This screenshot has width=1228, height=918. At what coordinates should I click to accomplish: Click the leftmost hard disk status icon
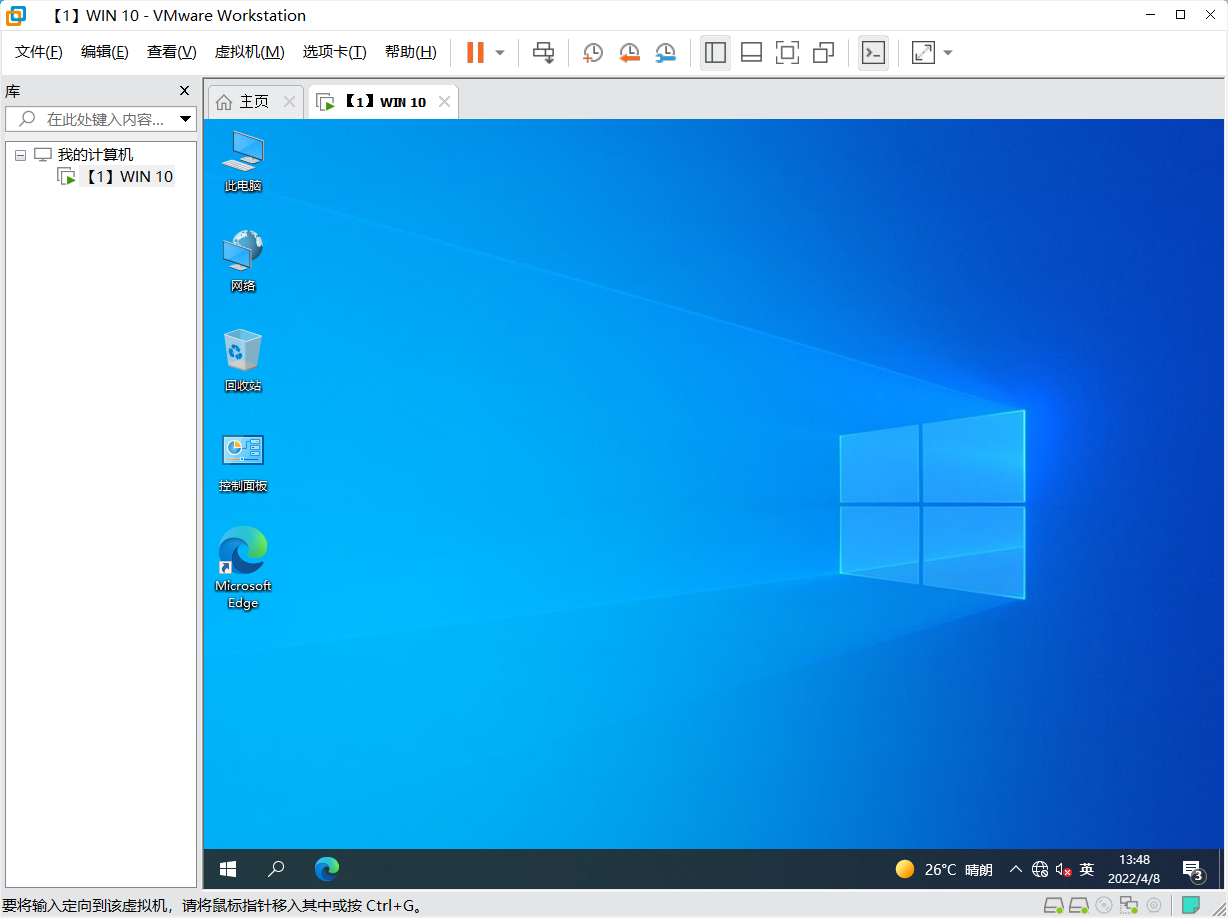(x=1053, y=906)
